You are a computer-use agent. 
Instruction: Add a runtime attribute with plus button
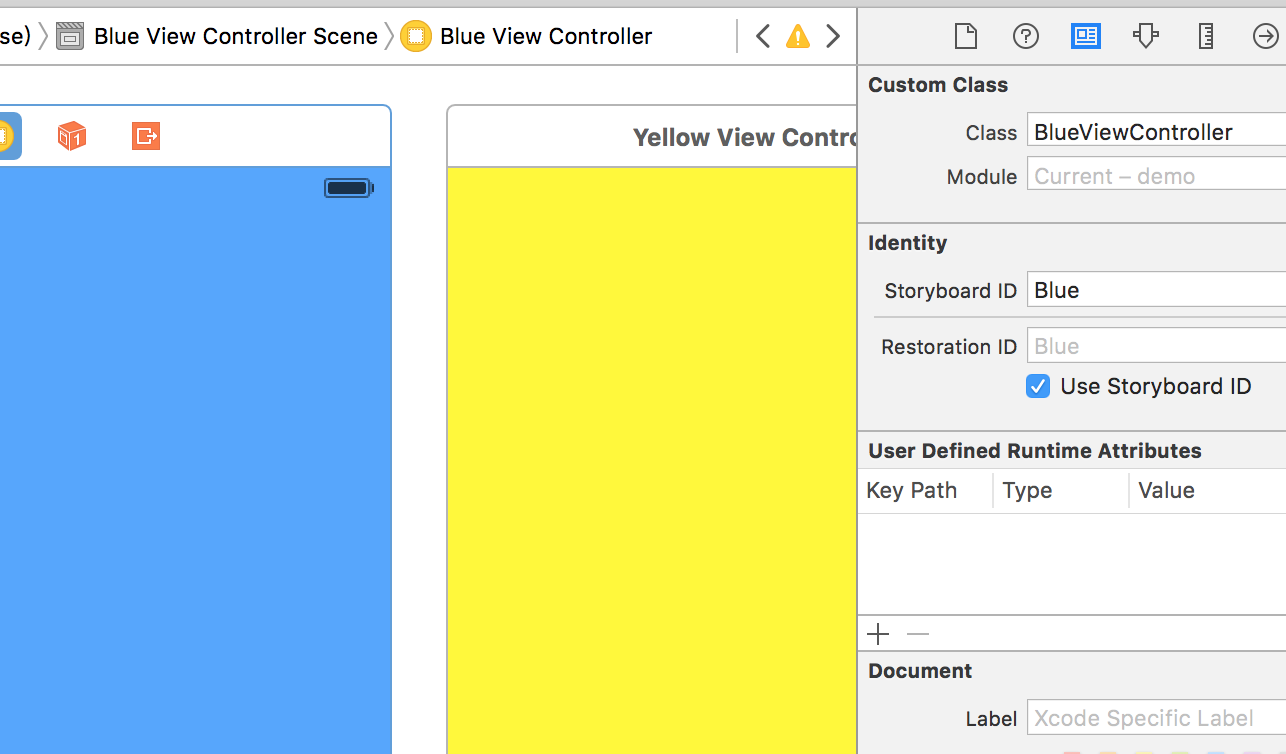pyautogui.click(x=878, y=634)
